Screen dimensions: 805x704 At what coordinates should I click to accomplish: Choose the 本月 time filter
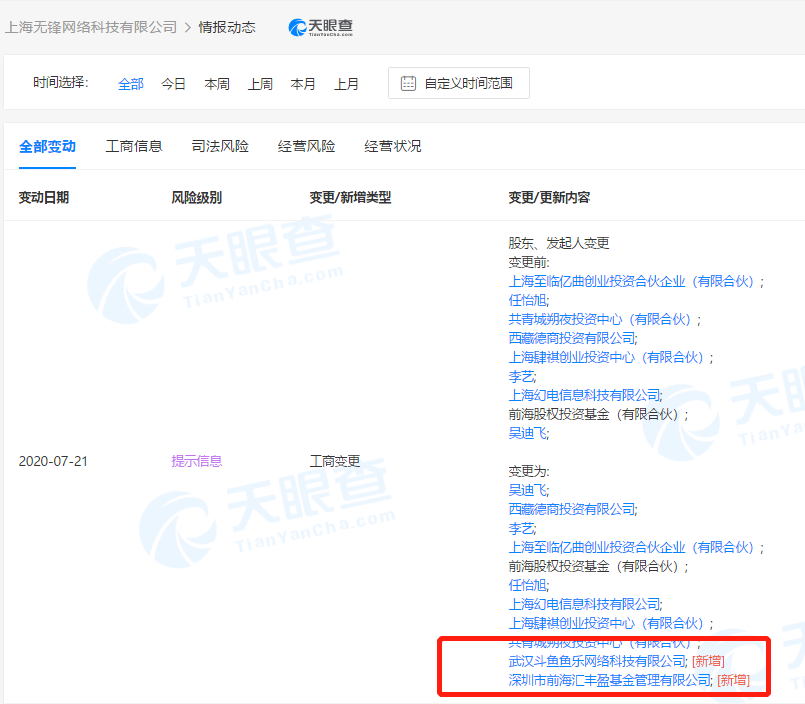[303, 84]
